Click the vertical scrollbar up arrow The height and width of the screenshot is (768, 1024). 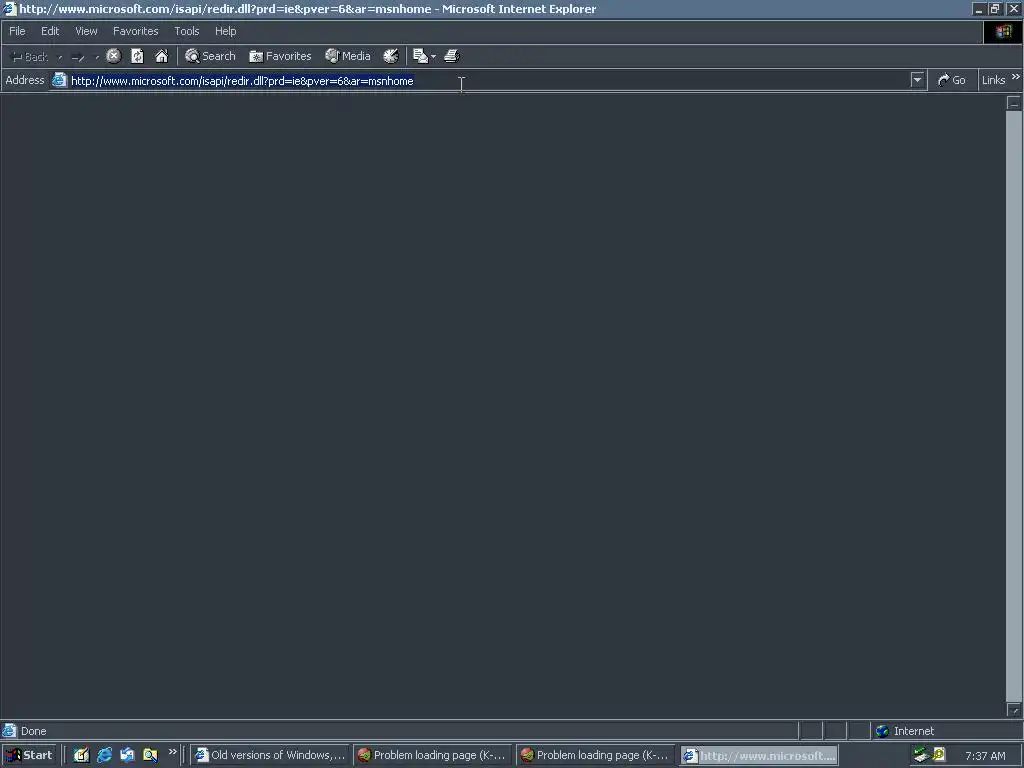point(1014,103)
